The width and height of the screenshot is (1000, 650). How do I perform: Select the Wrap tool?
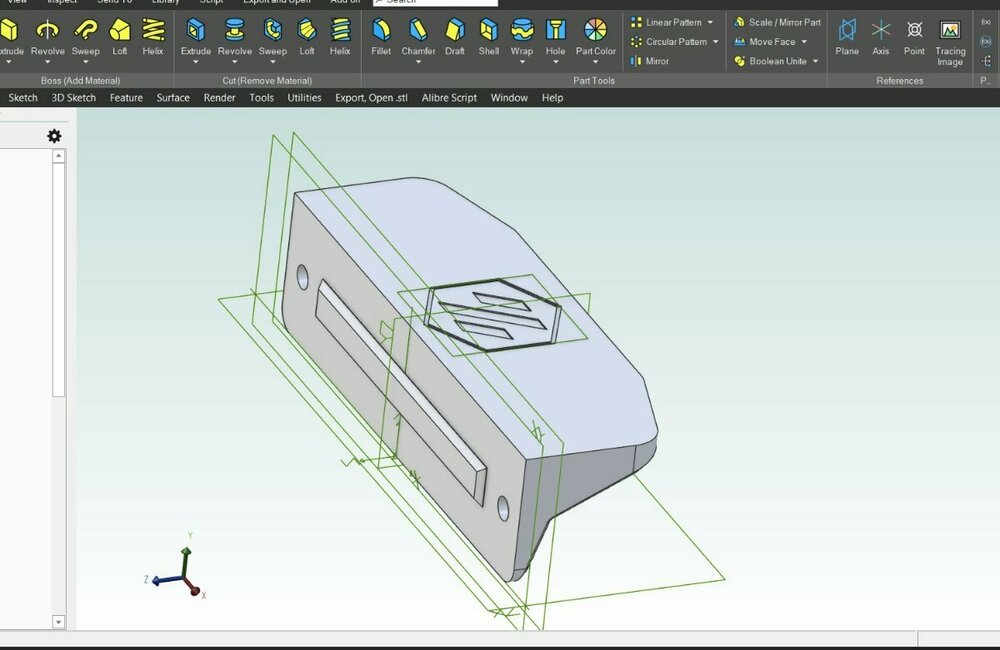pyautogui.click(x=522, y=37)
